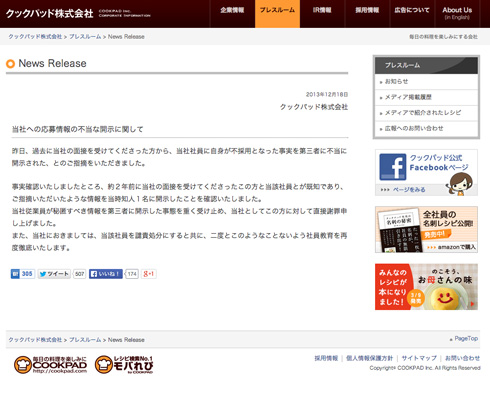Click the Copyright COOKPAD Inc. text
Image resolution: width=490 pixels, height=402 pixels.
pyautogui.click(x=425, y=368)
